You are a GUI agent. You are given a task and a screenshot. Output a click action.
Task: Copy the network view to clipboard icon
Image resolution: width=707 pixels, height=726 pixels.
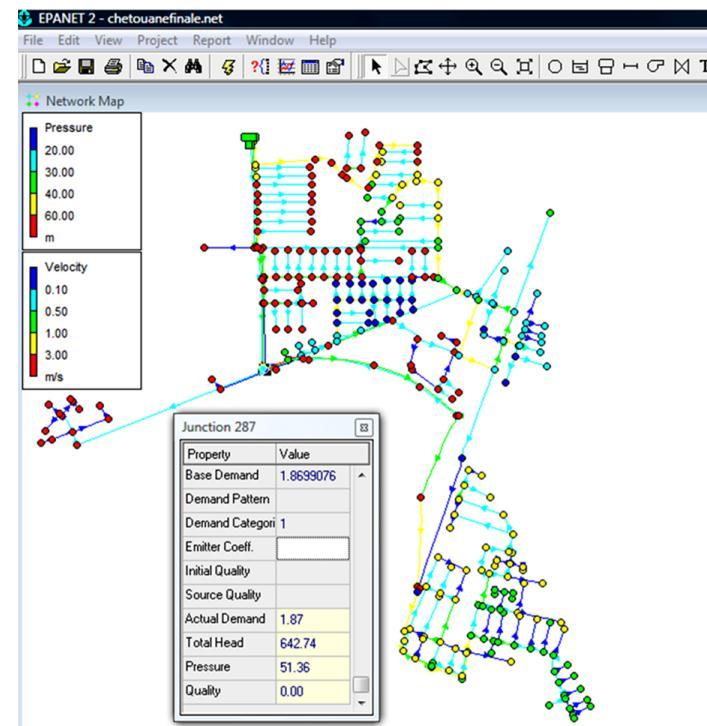[145, 67]
